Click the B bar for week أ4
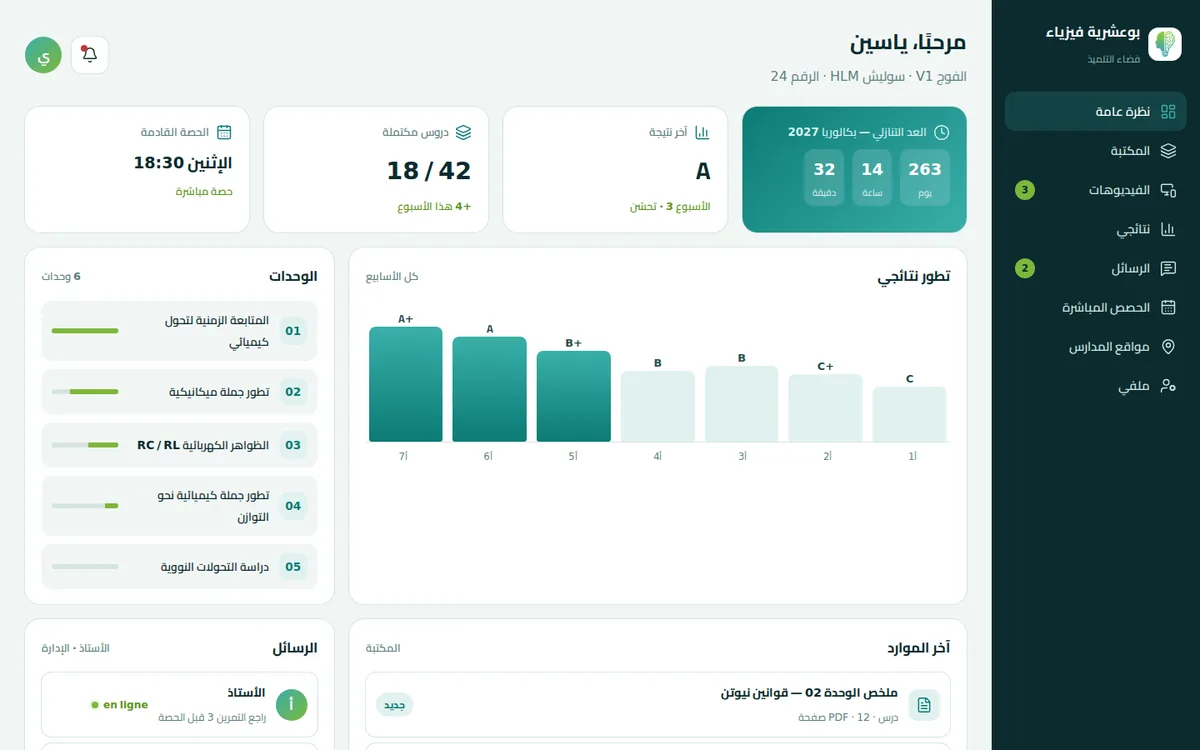 click(x=657, y=406)
